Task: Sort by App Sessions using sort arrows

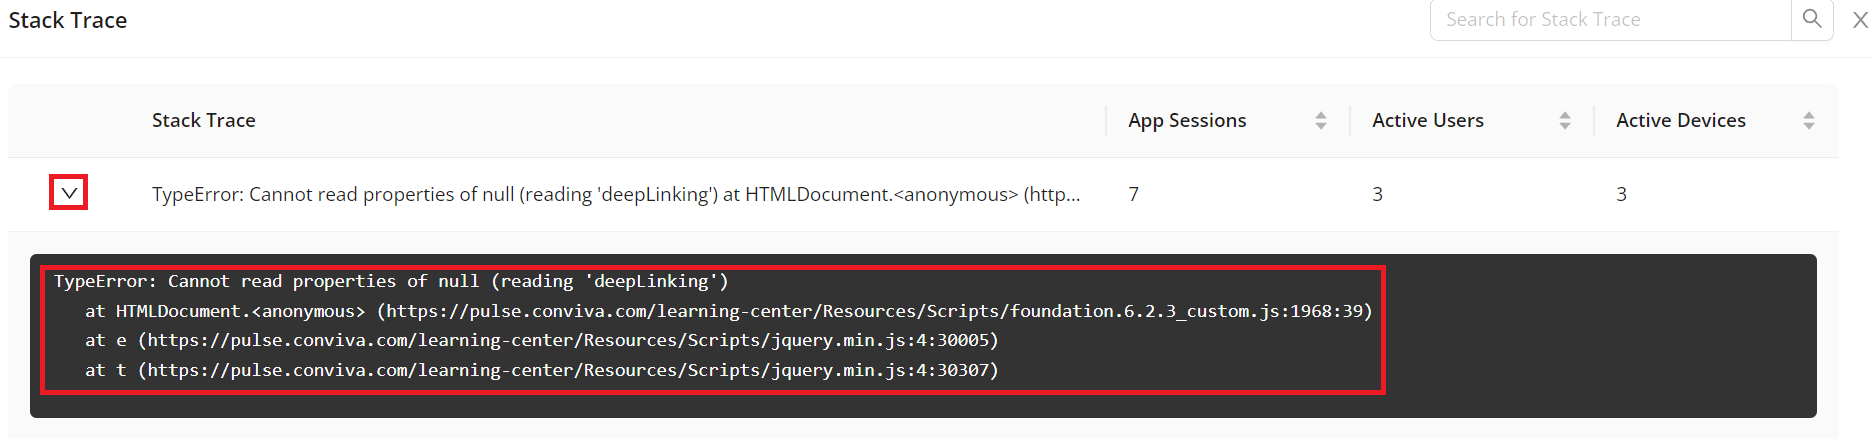Action: pyautogui.click(x=1320, y=121)
